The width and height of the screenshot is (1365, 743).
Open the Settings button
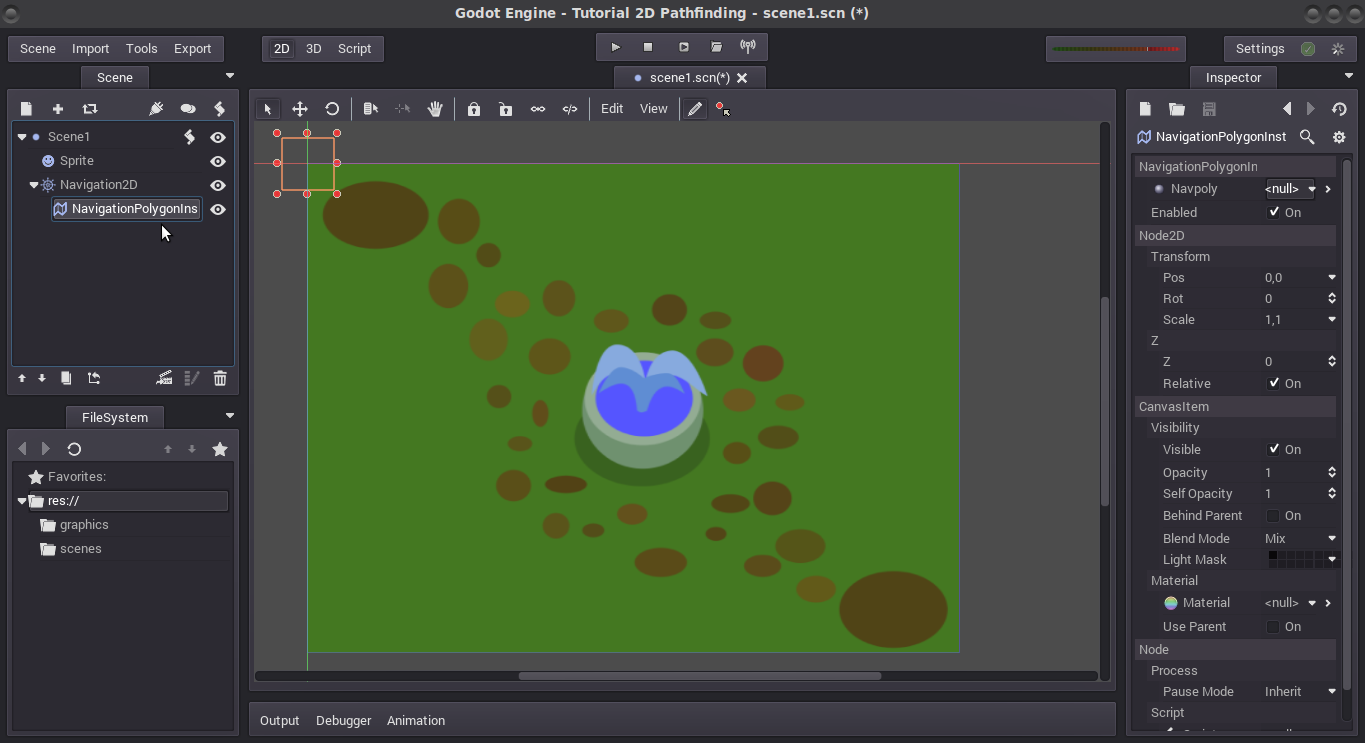point(1260,48)
